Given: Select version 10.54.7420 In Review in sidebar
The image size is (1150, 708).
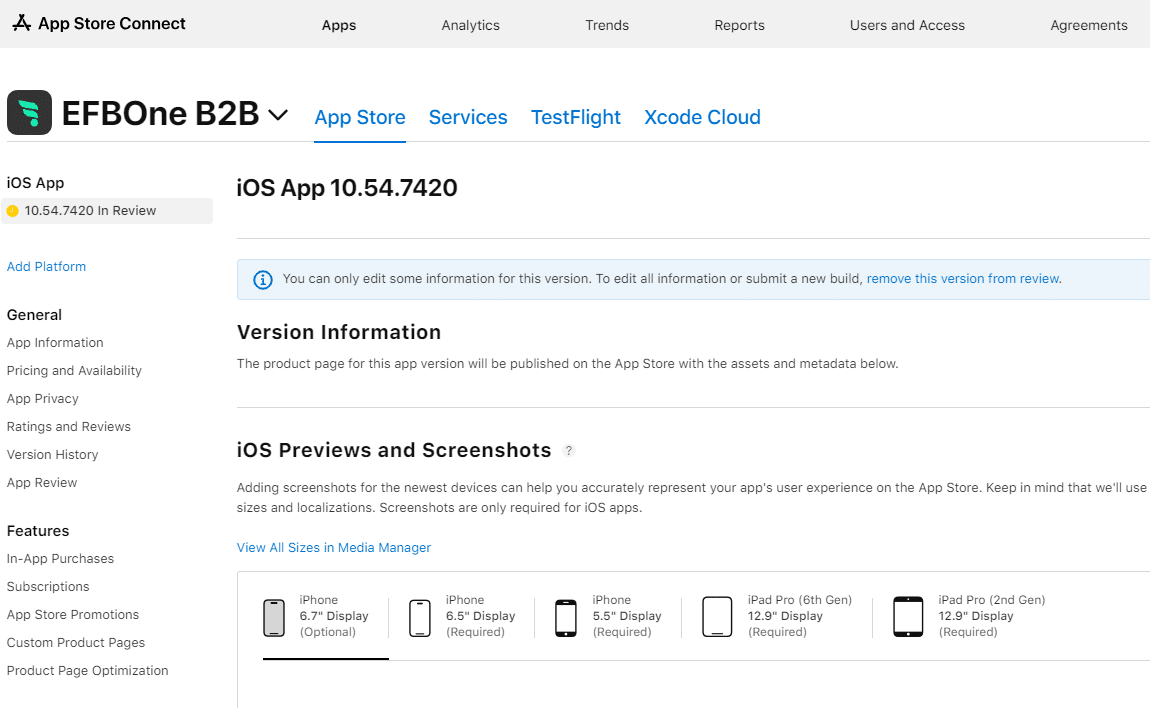Looking at the screenshot, I should 107,211.
